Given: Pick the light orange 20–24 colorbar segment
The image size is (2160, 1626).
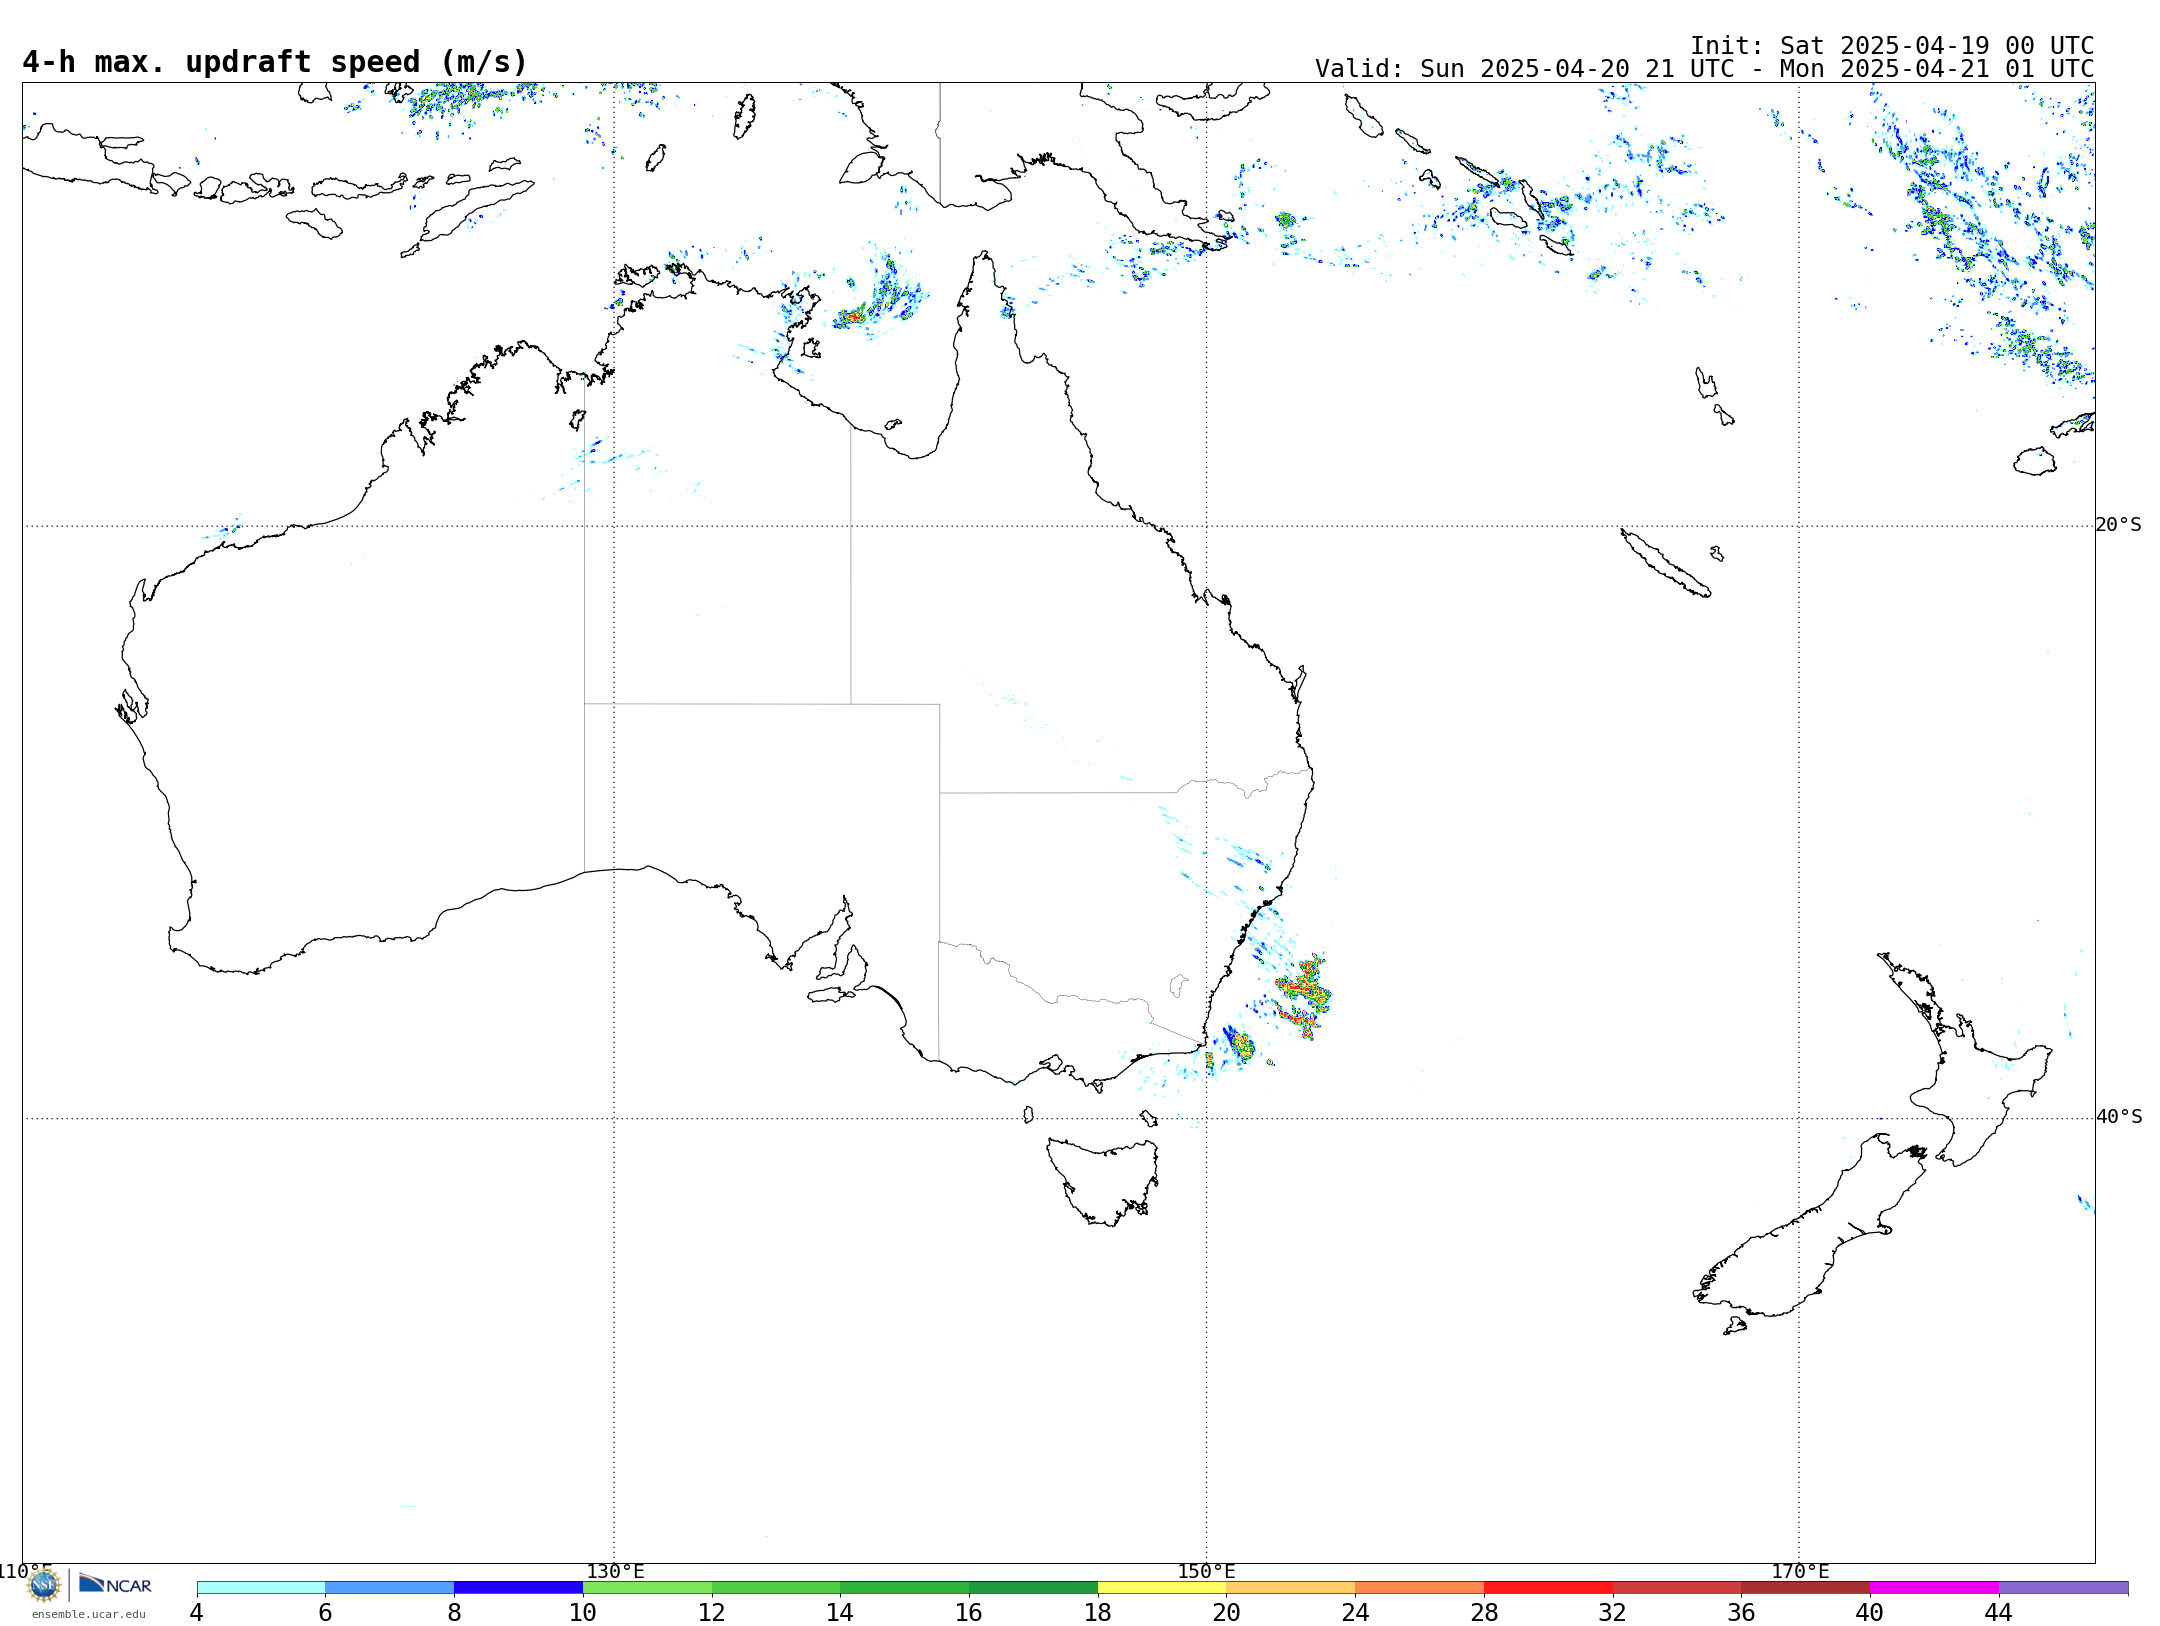Looking at the screenshot, I should tap(1291, 1588).
